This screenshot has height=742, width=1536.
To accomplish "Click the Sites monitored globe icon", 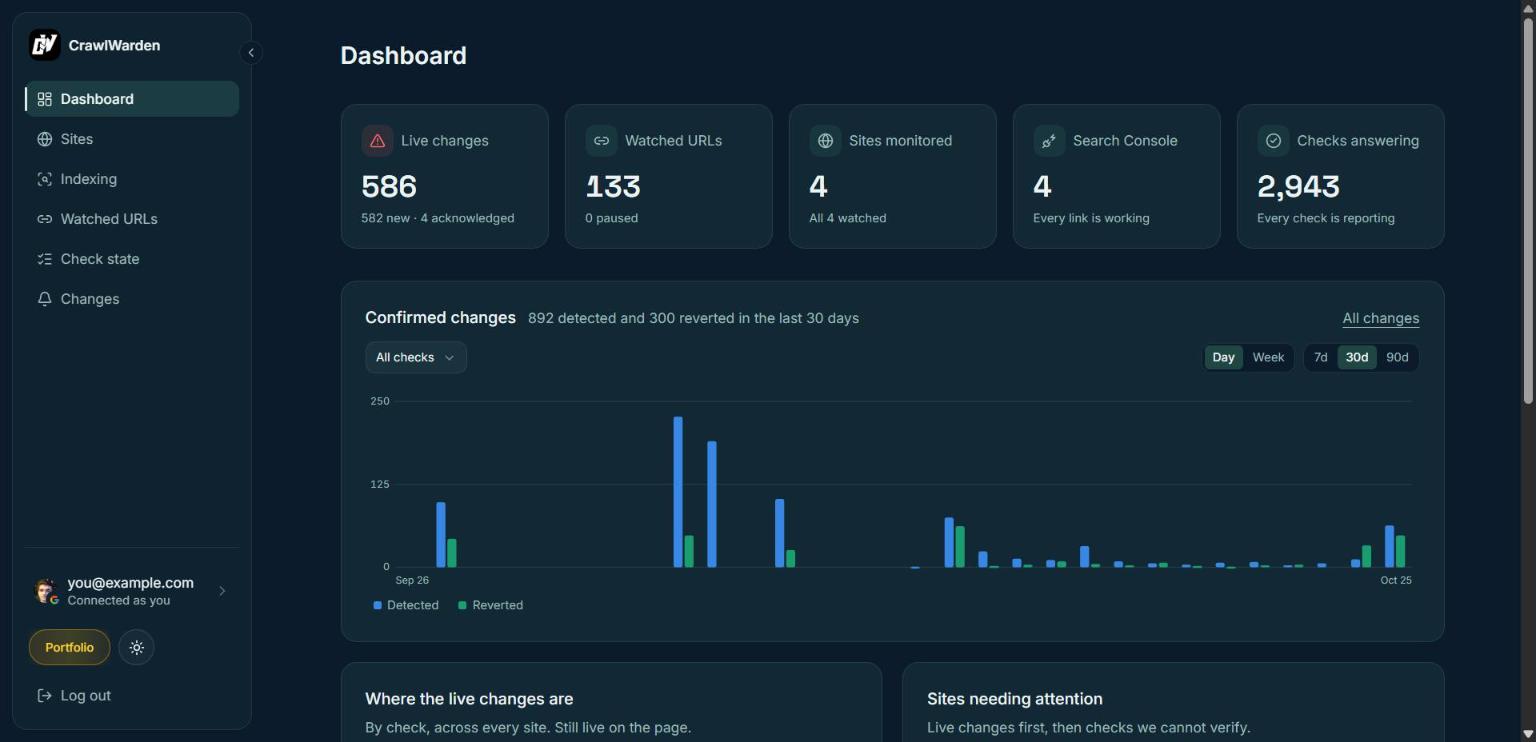I will point(825,141).
